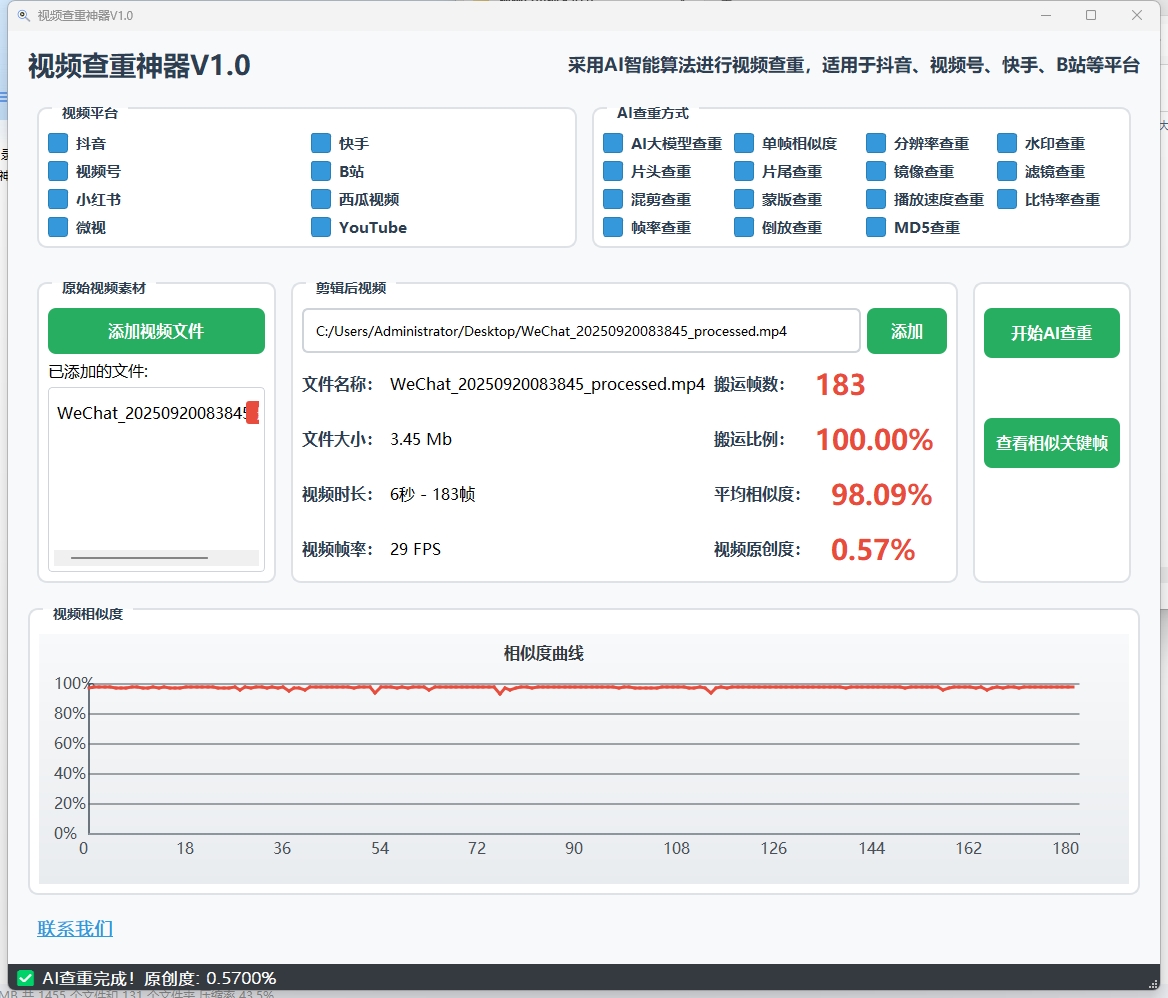Check the B站 platform option
1168x998 pixels.
pos(321,171)
